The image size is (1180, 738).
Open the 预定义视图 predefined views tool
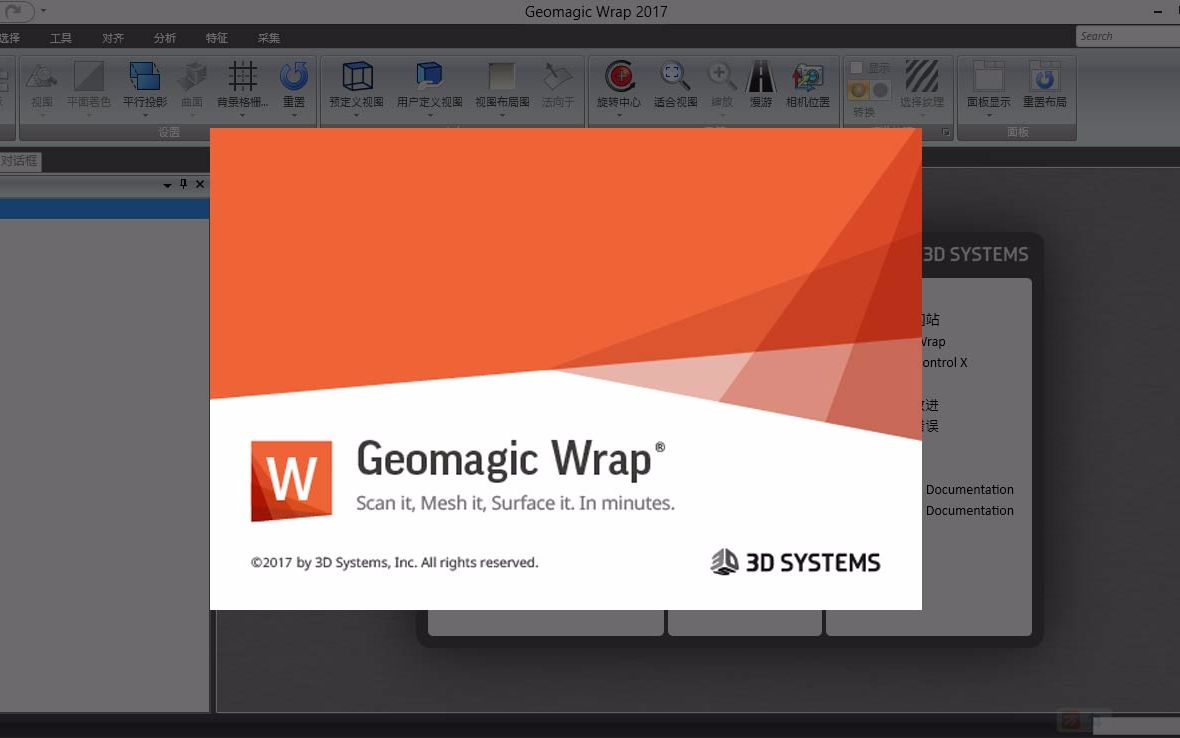[357, 84]
